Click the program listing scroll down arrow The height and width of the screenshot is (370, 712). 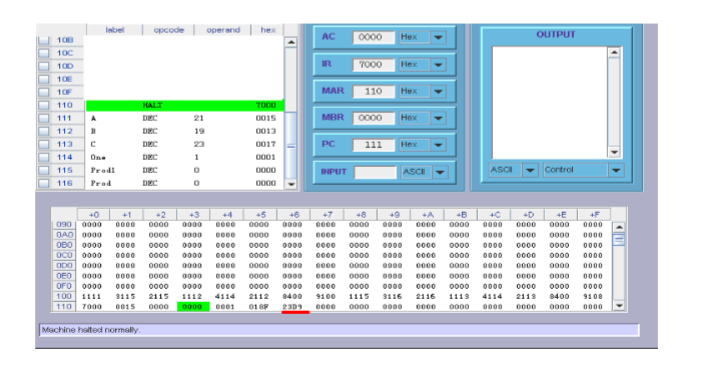[291, 184]
